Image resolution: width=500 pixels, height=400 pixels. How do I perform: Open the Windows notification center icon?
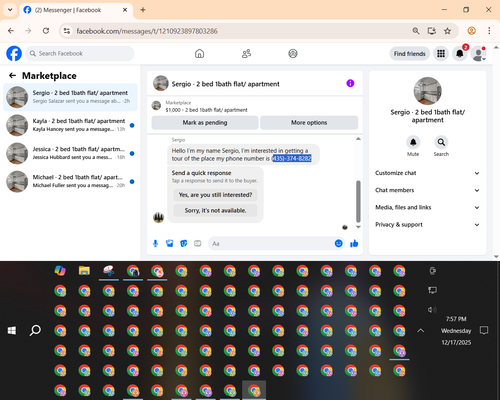[484, 330]
